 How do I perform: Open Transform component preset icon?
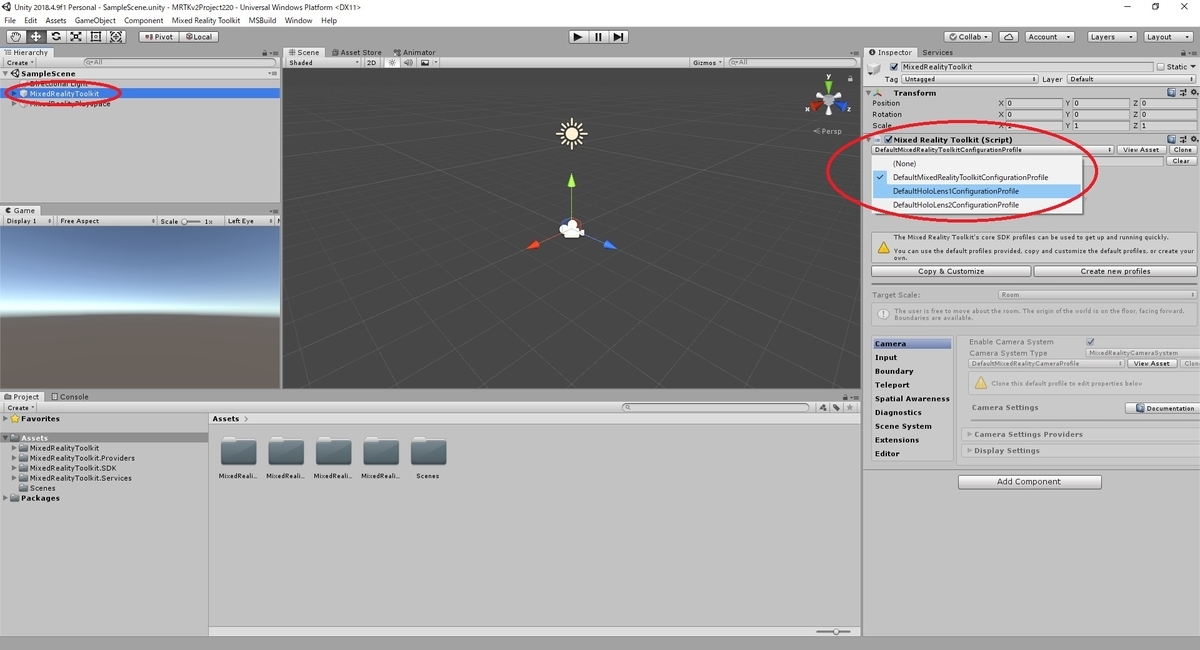tap(1181, 93)
